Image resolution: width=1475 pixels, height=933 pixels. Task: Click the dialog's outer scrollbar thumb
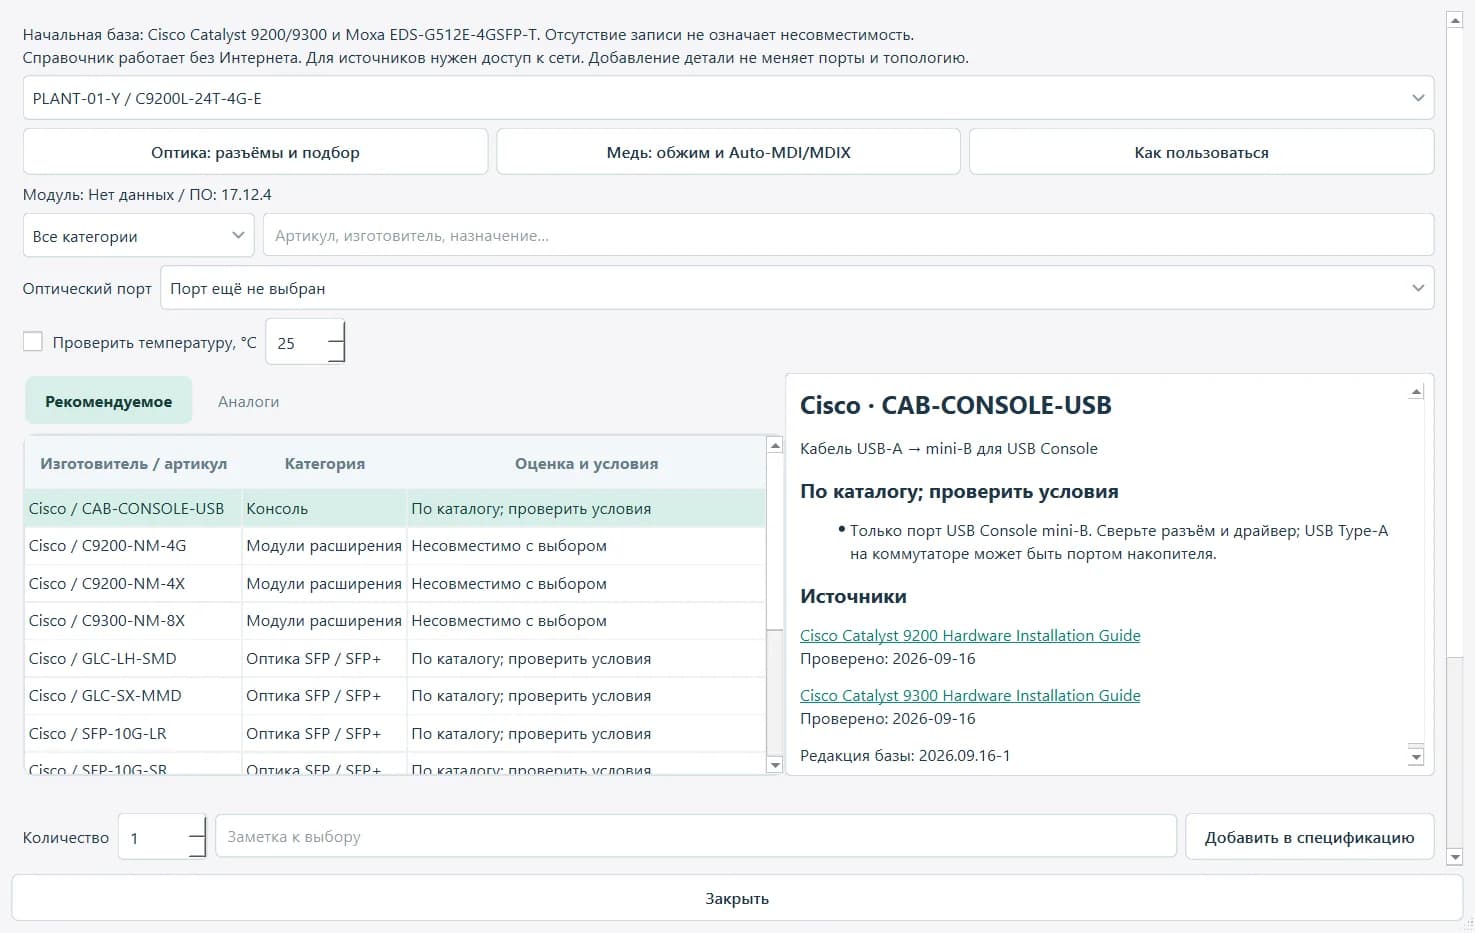pyautogui.click(x=1454, y=342)
